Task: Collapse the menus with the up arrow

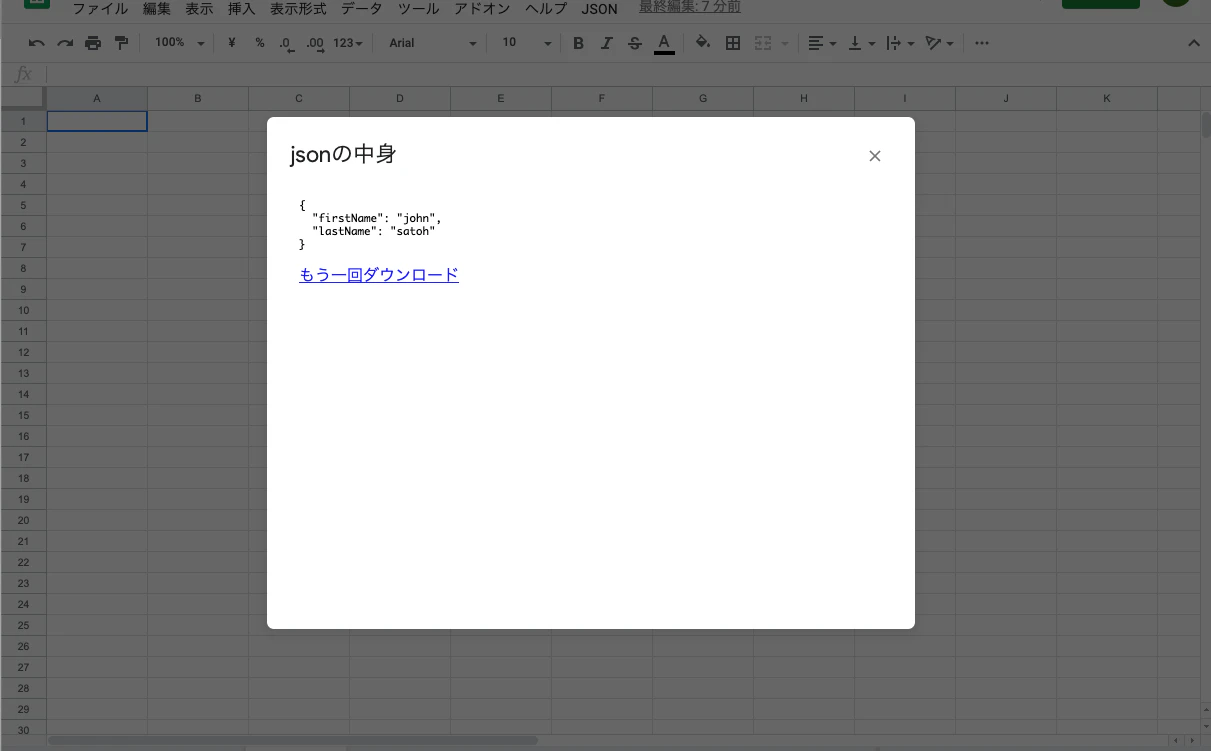Action: pos(1194,43)
